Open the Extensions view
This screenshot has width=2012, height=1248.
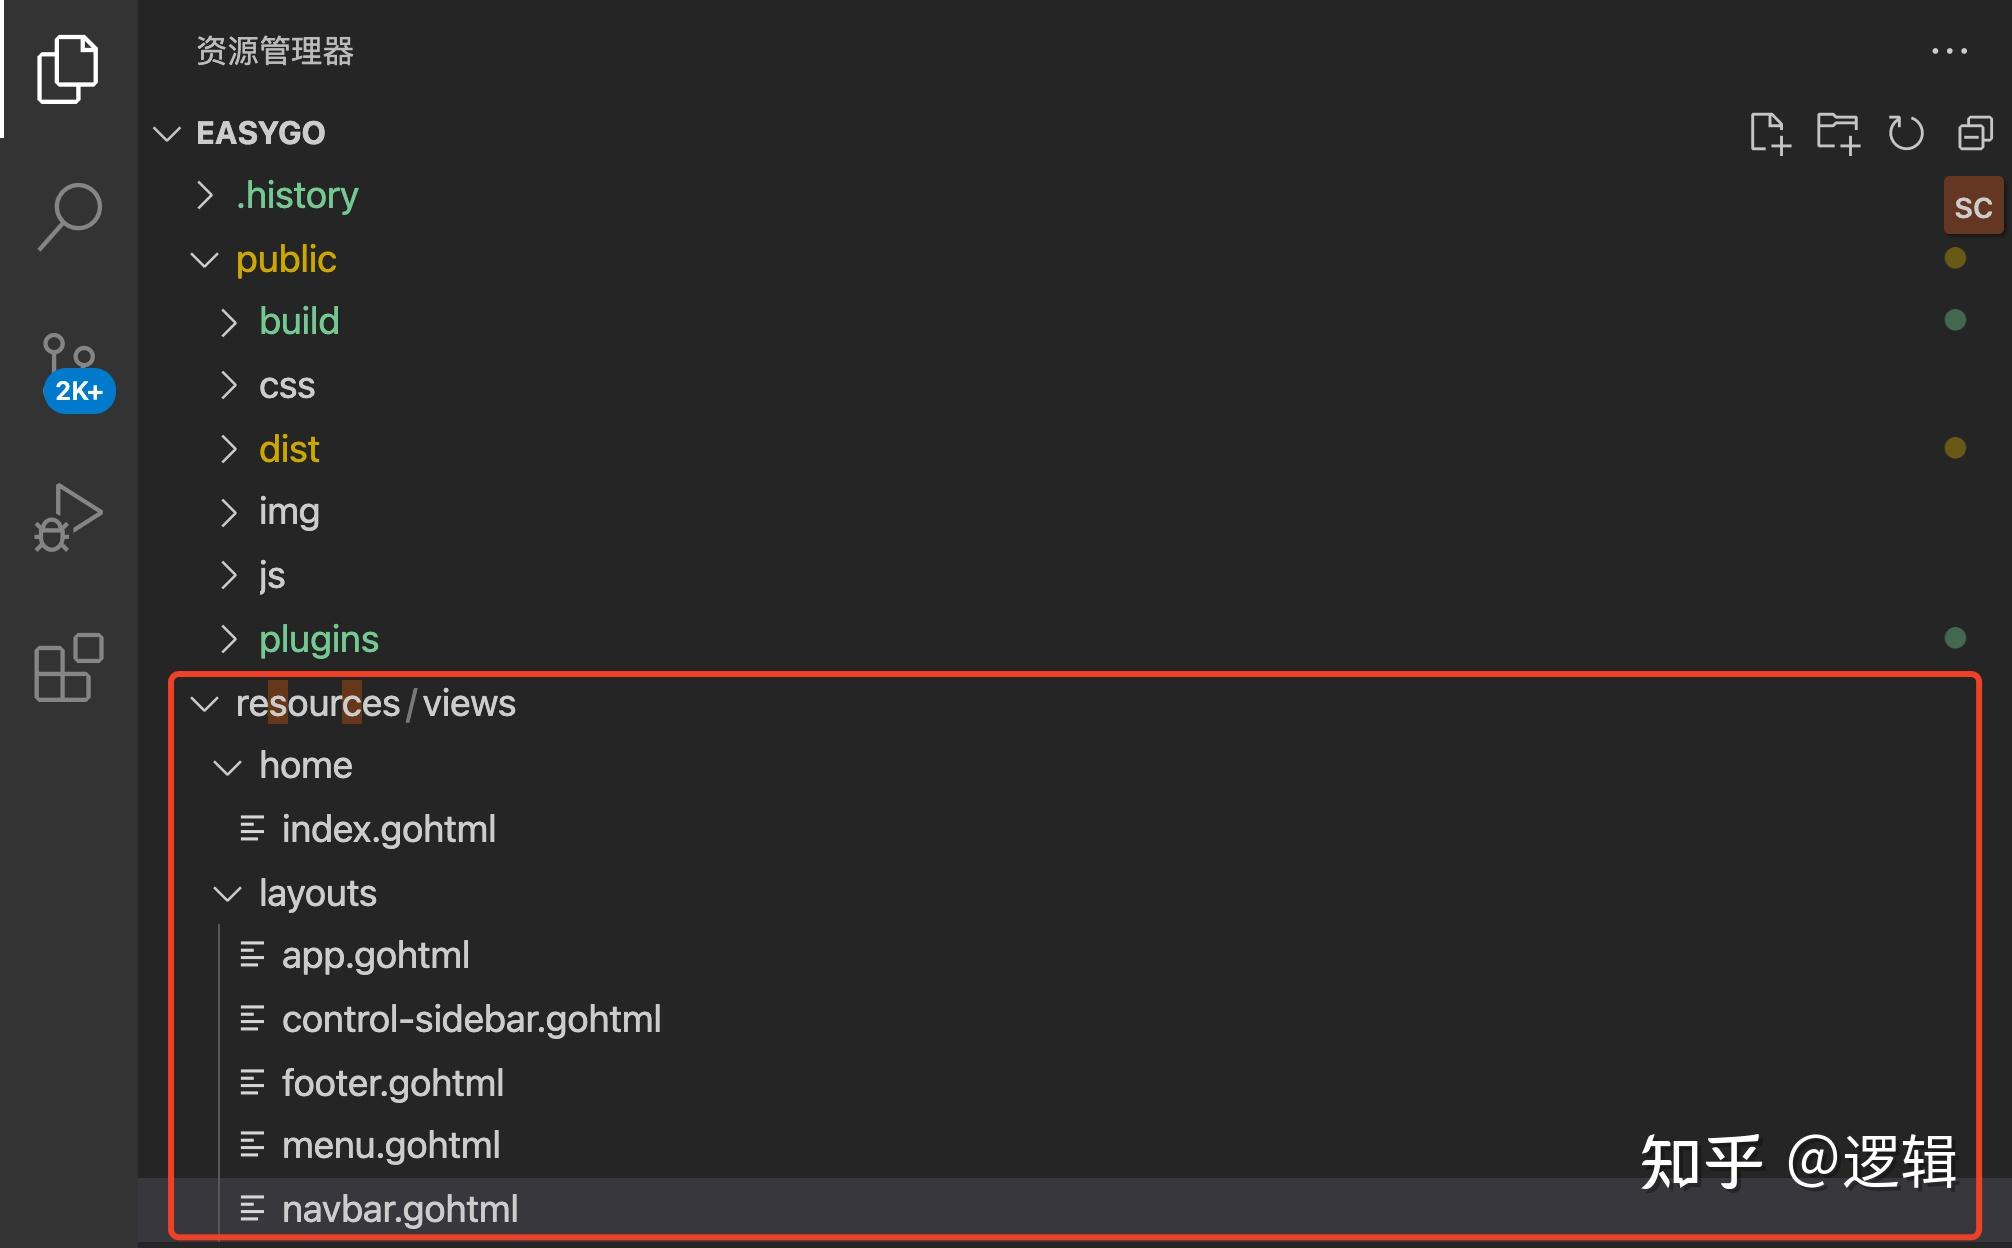pyautogui.click(x=68, y=668)
